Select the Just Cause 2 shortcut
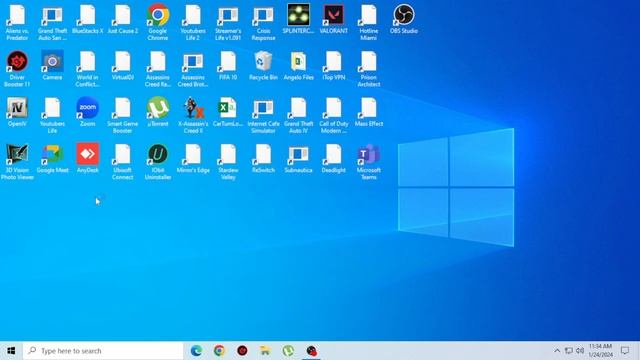Image resolution: width=640 pixels, height=360 pixels. coord(122,19)
